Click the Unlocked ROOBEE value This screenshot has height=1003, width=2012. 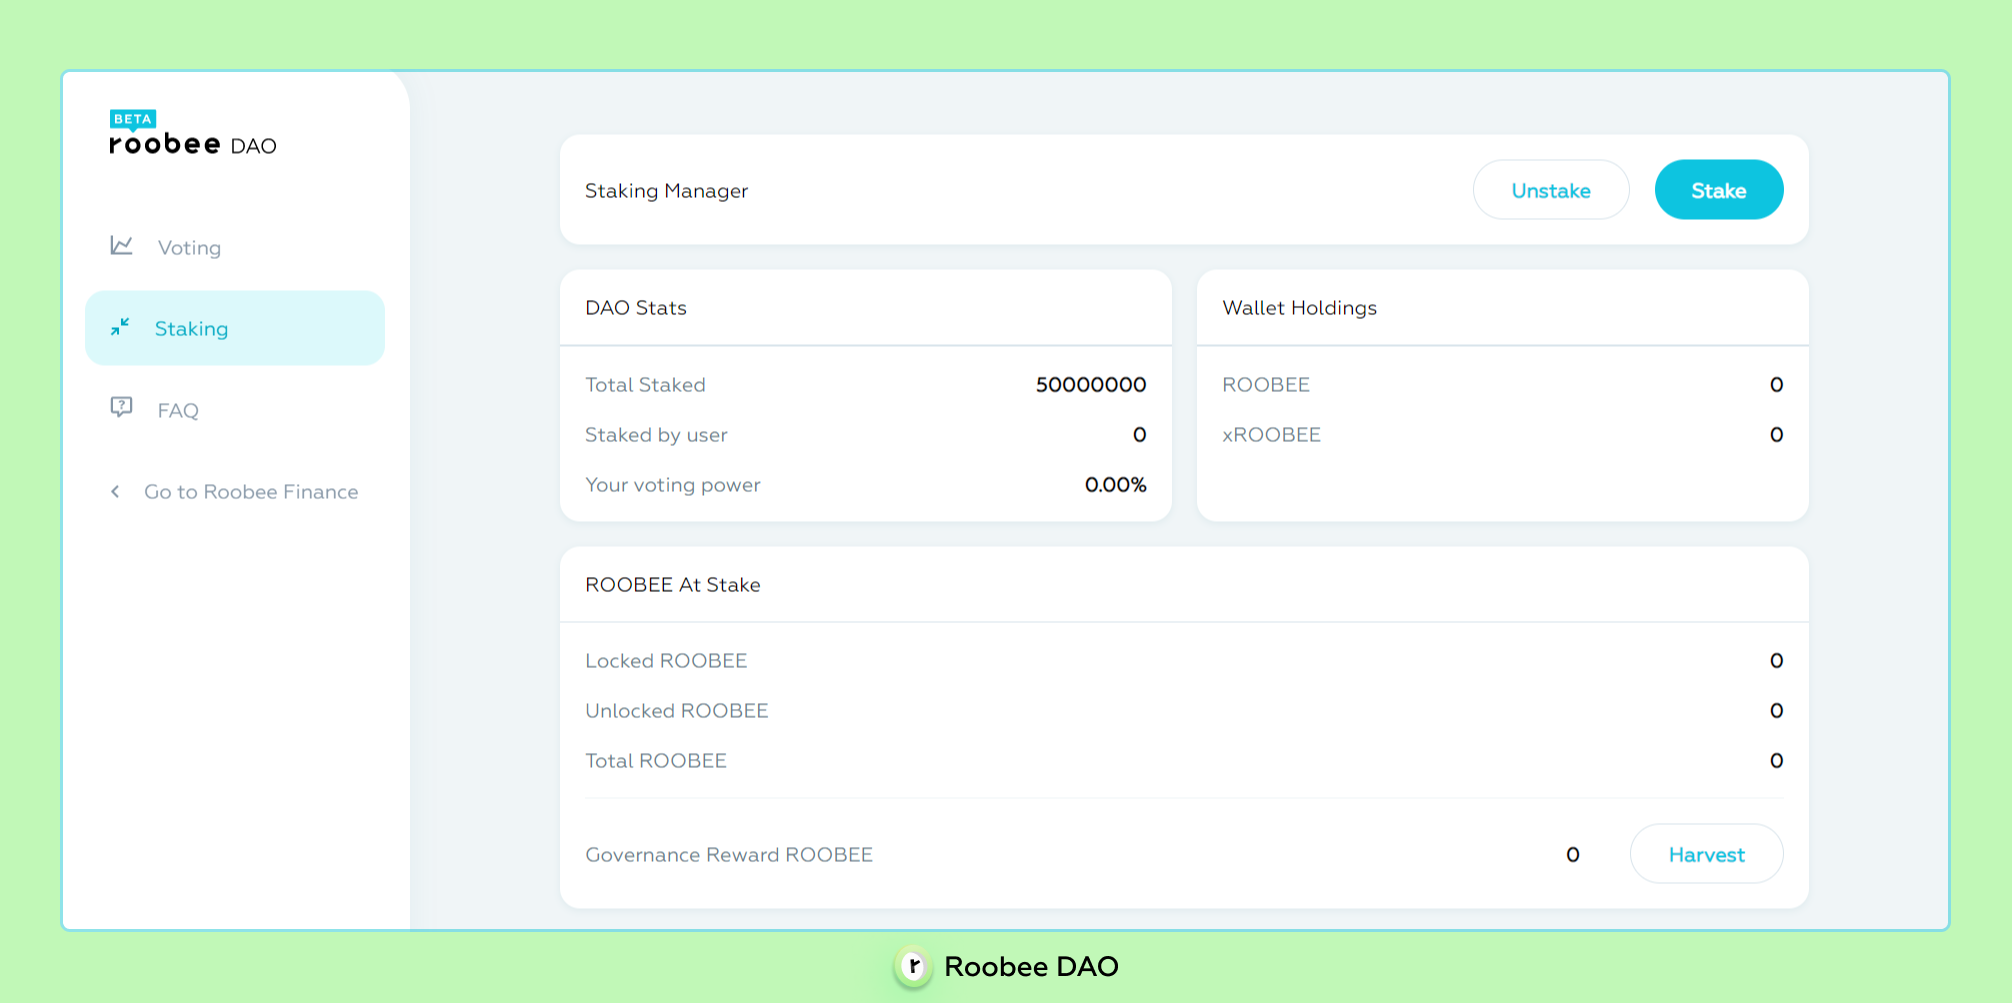click(1776, 710)
